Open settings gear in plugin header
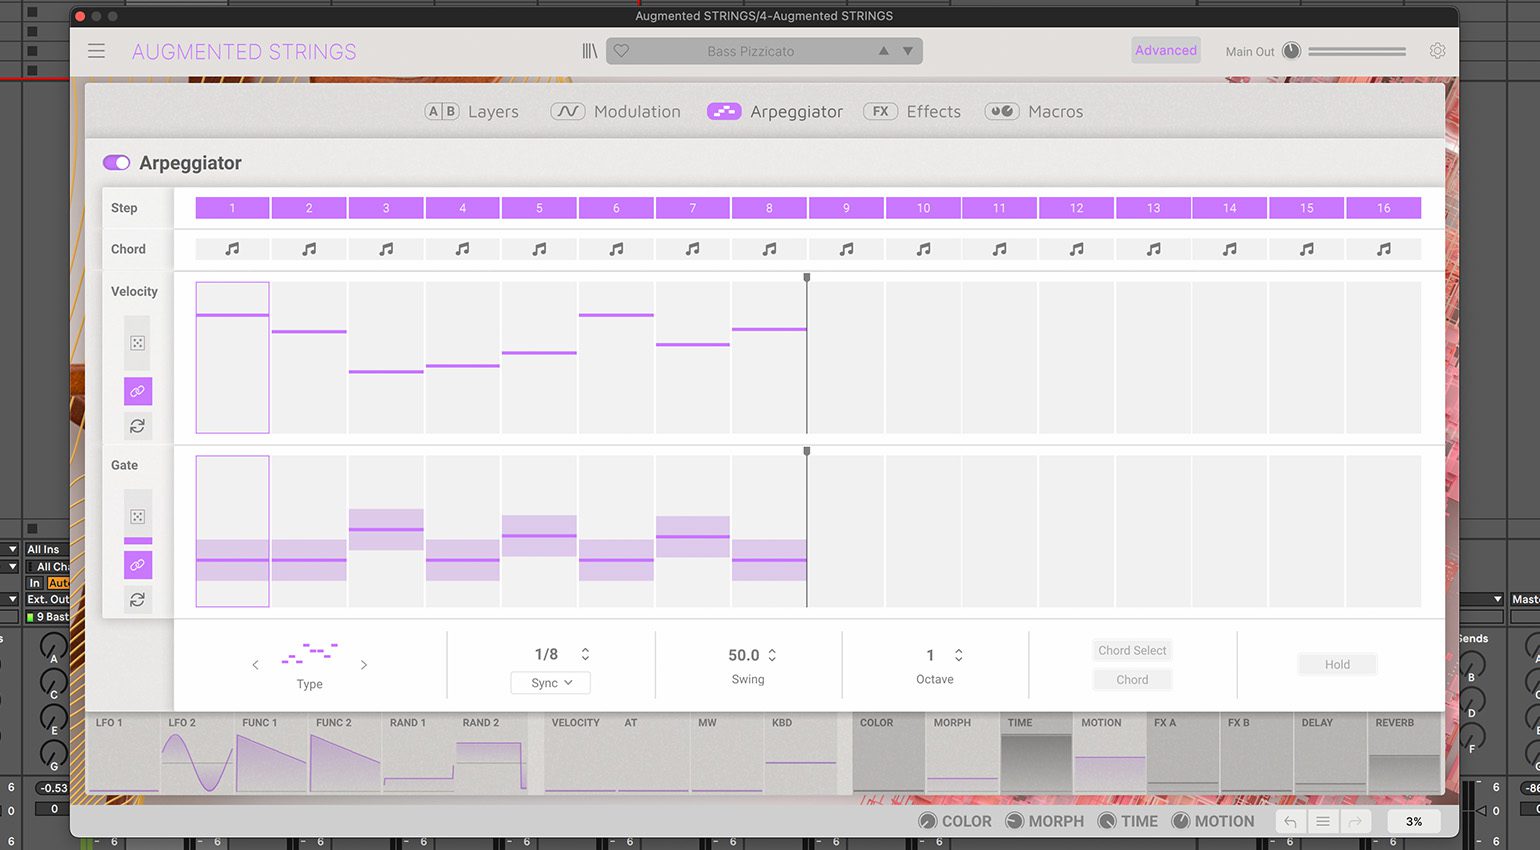Viewport: 1540px width, 850px height. [x=1437, y=51]
